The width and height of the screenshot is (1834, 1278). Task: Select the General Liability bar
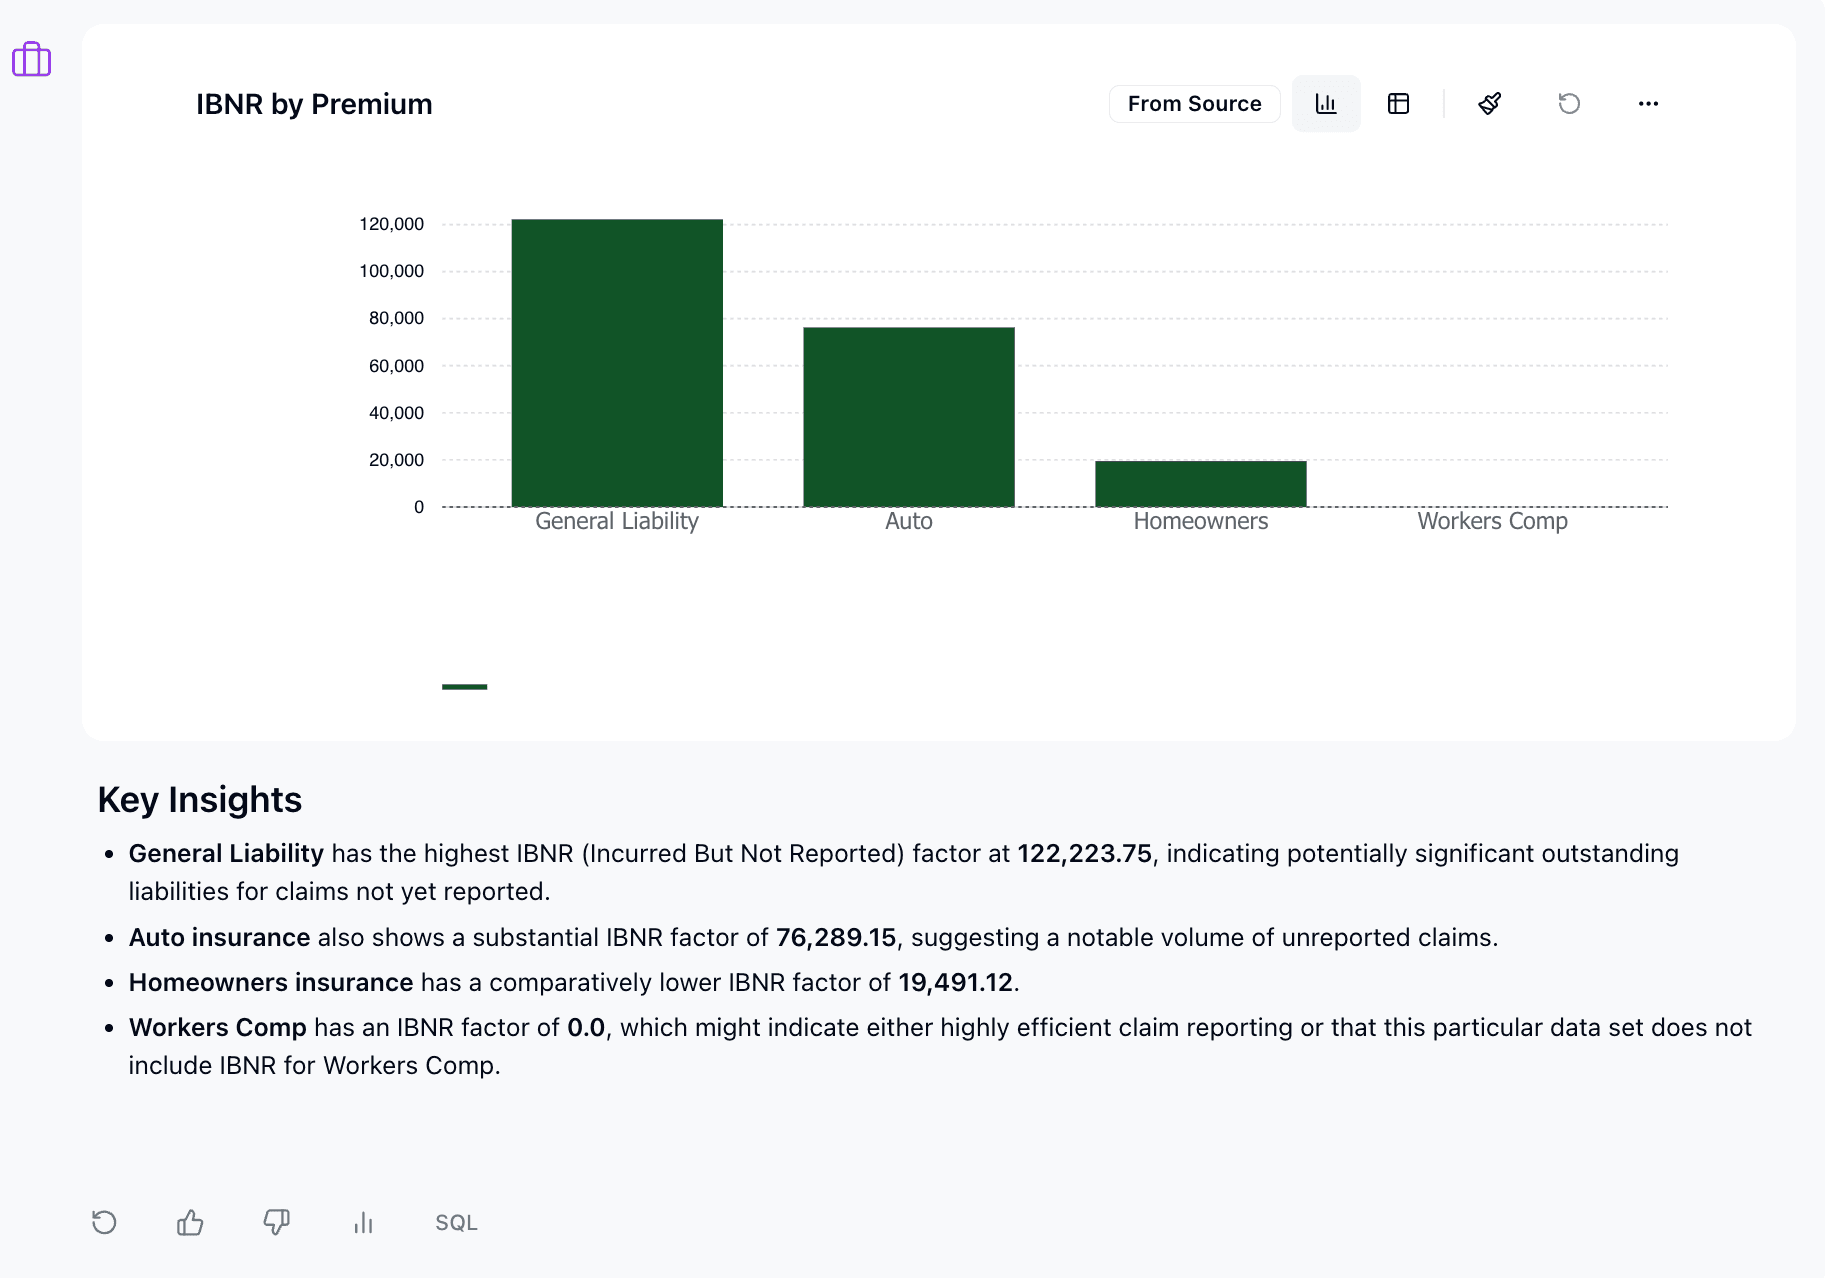coord(617,363)
